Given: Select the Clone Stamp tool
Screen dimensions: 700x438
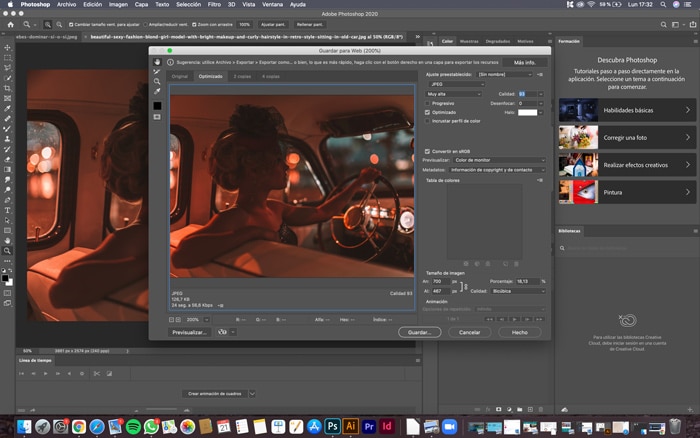Looking at the screenshot, I should (7, 139).
